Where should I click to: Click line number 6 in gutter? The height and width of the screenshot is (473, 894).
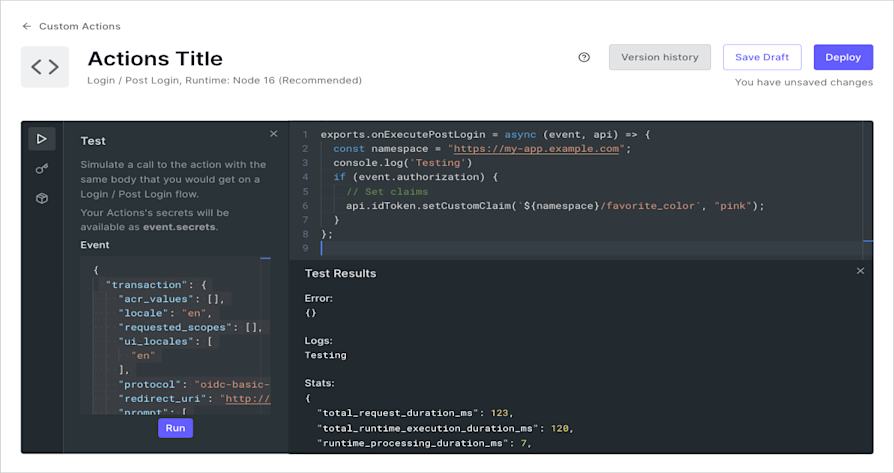click(306, 206)
